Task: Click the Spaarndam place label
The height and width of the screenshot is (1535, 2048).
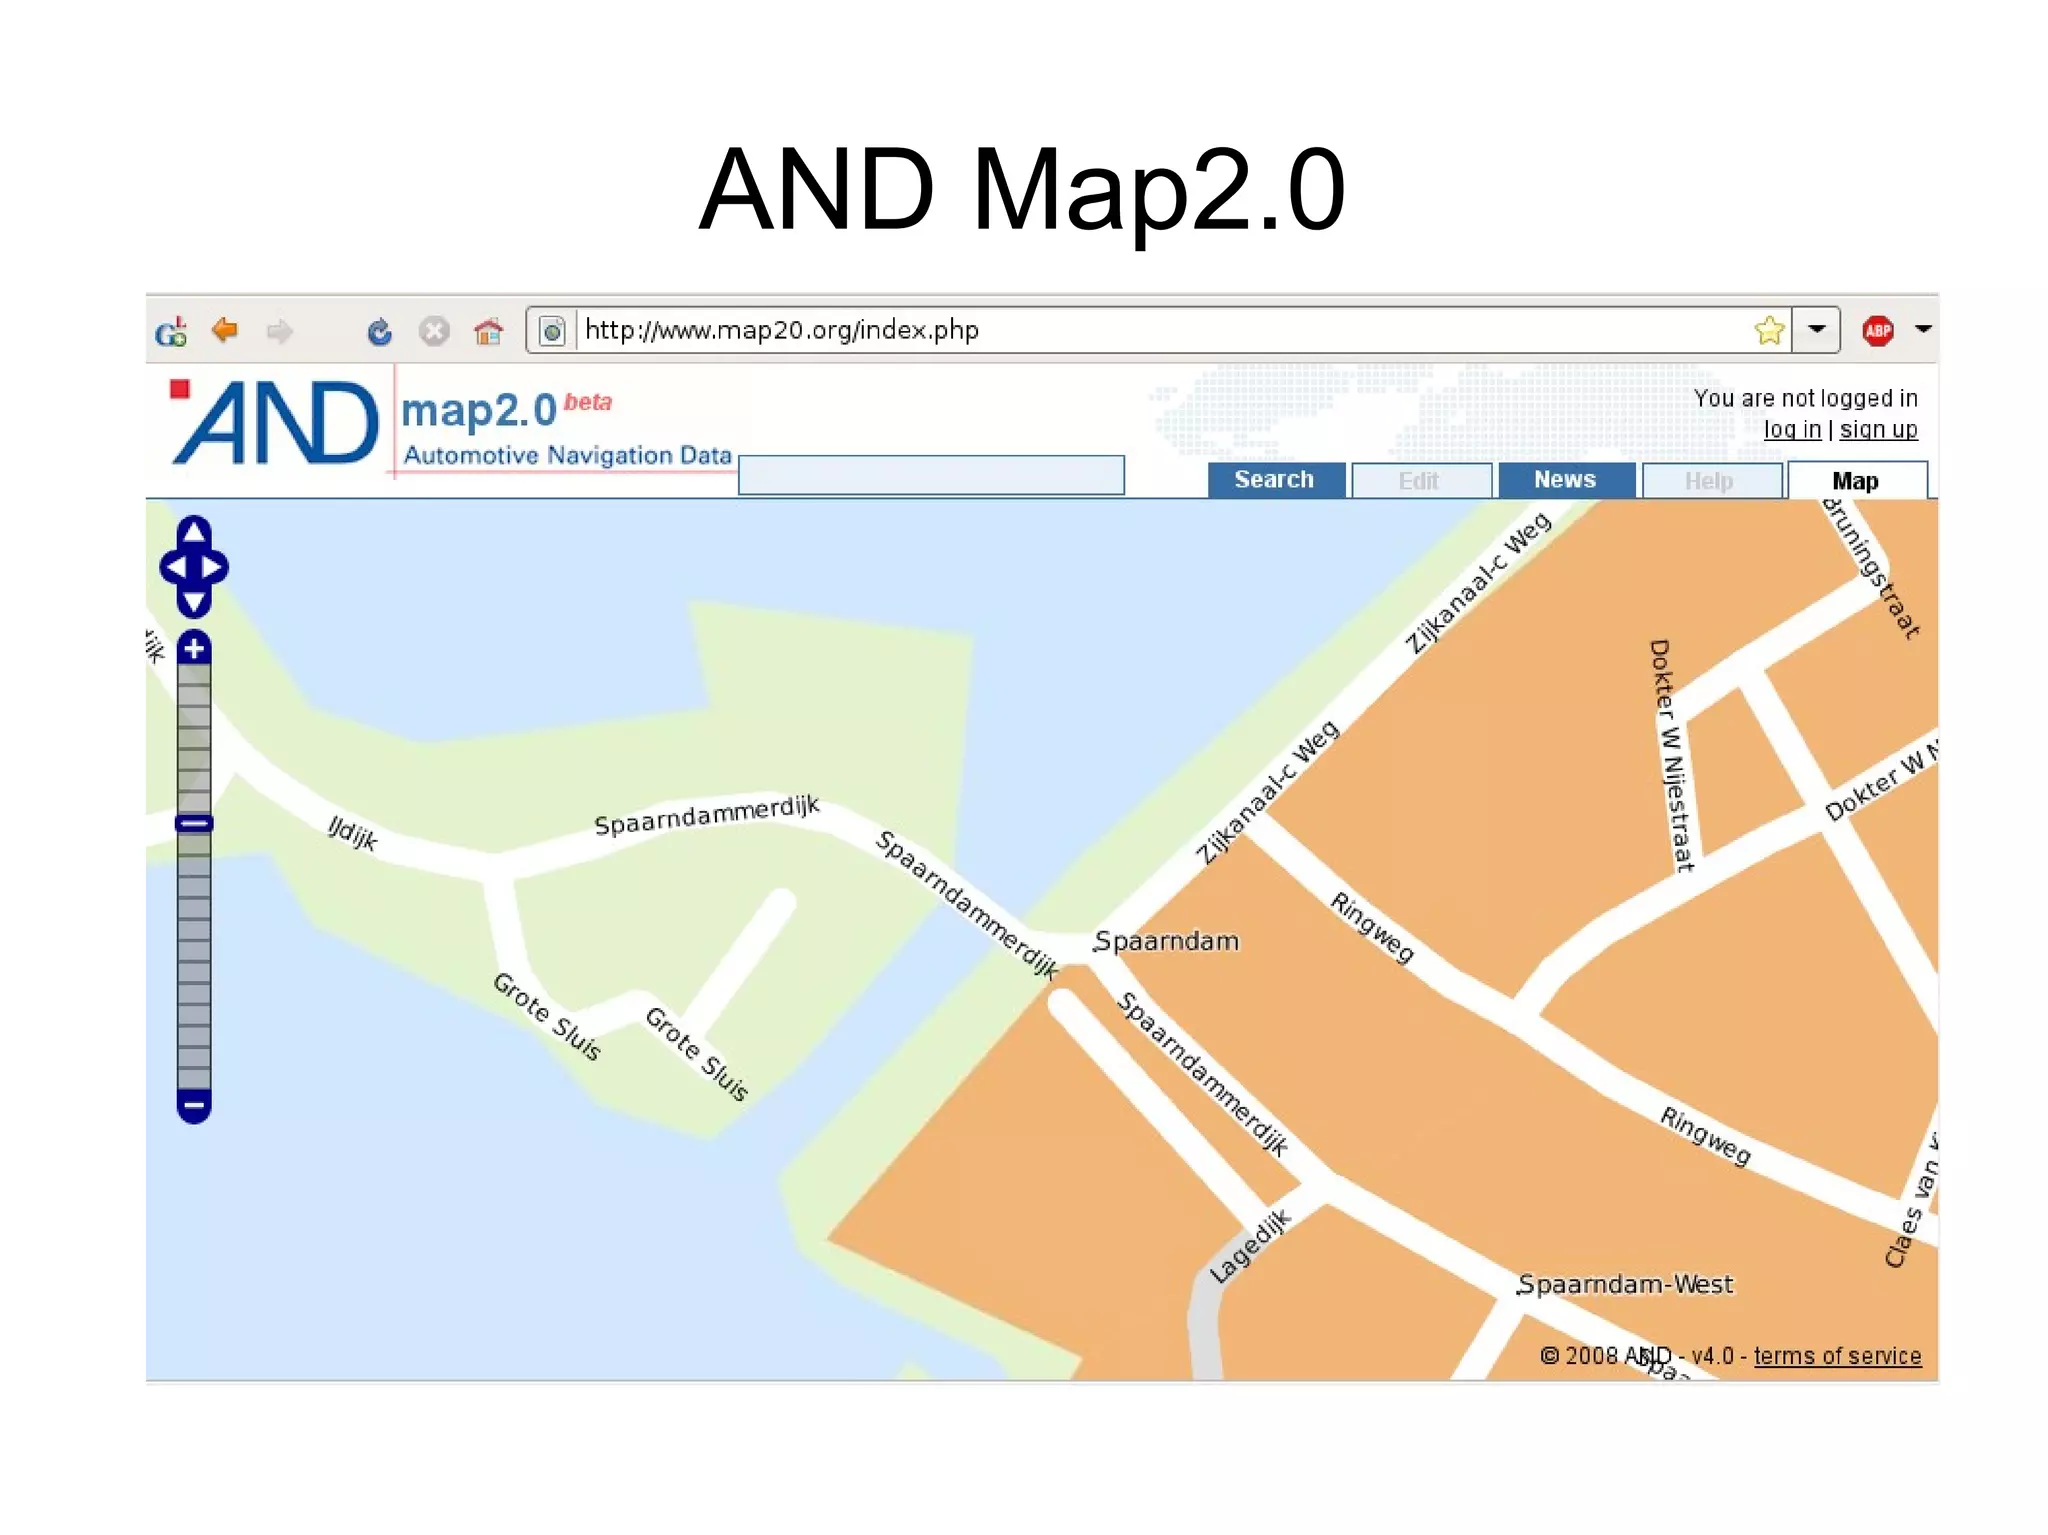Action: (1166, 941)
